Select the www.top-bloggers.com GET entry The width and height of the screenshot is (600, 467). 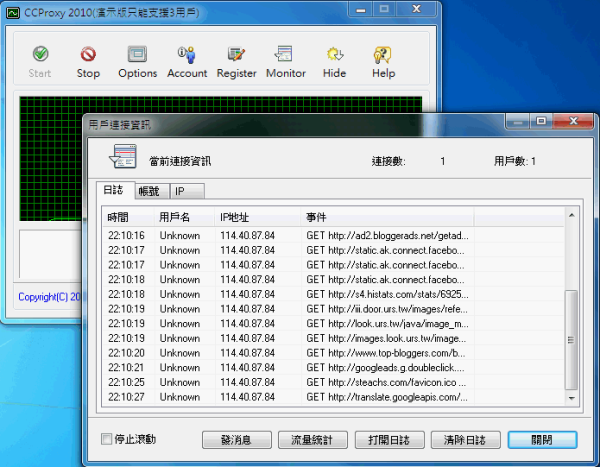point(385,353)
